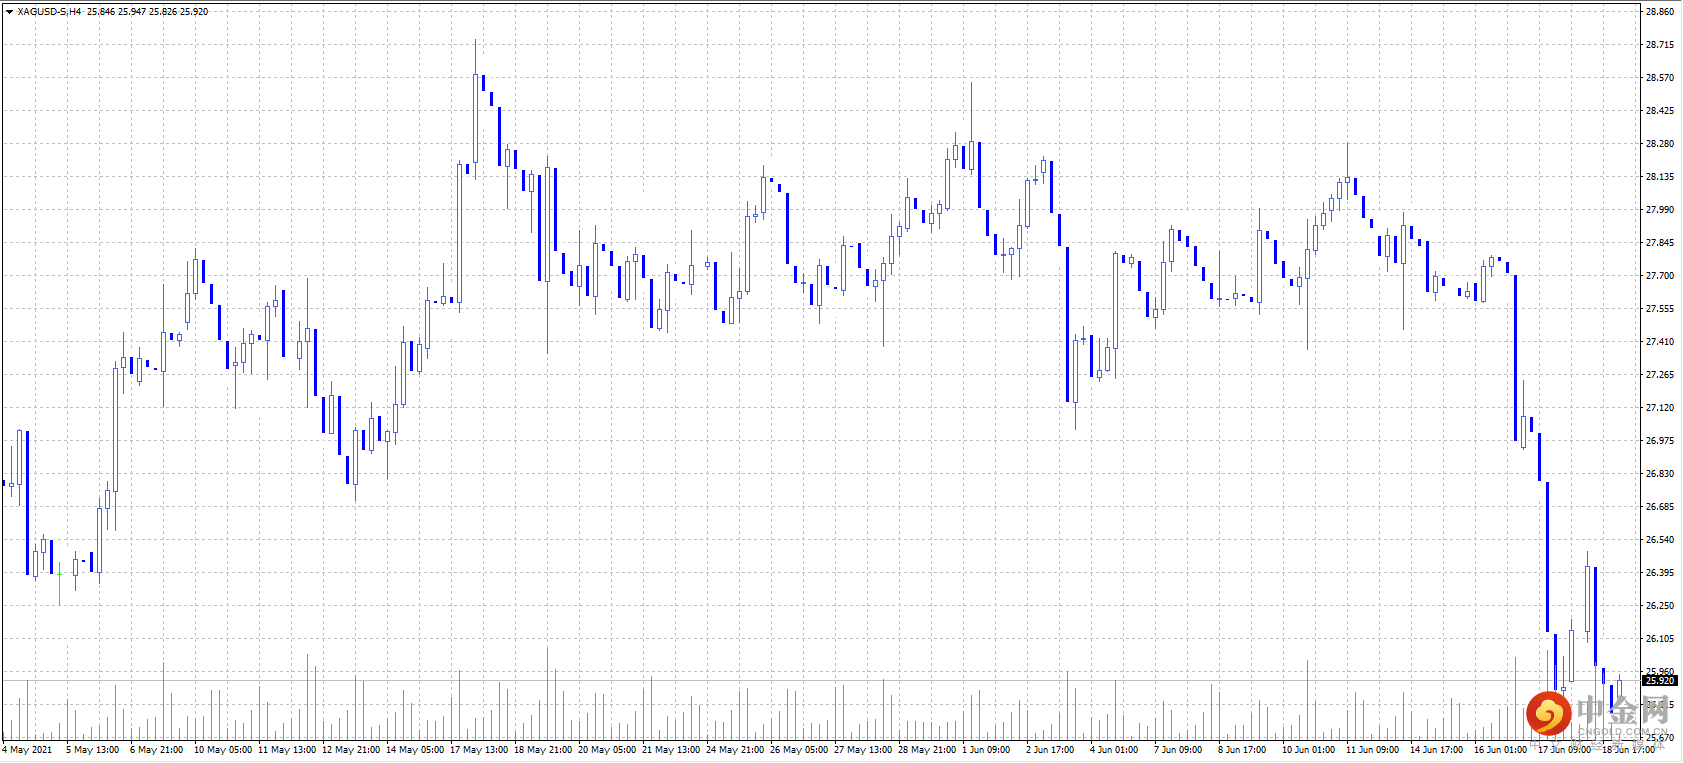Click the 10 May 05:00 time label

coord(223,750)
